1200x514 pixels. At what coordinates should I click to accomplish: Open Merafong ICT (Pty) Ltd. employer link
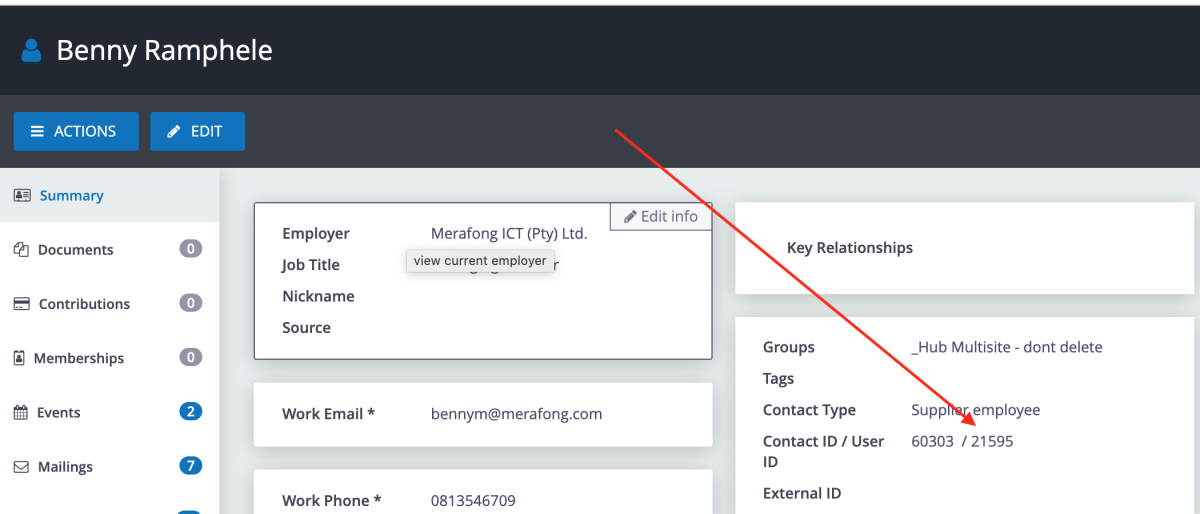(508, 233)
